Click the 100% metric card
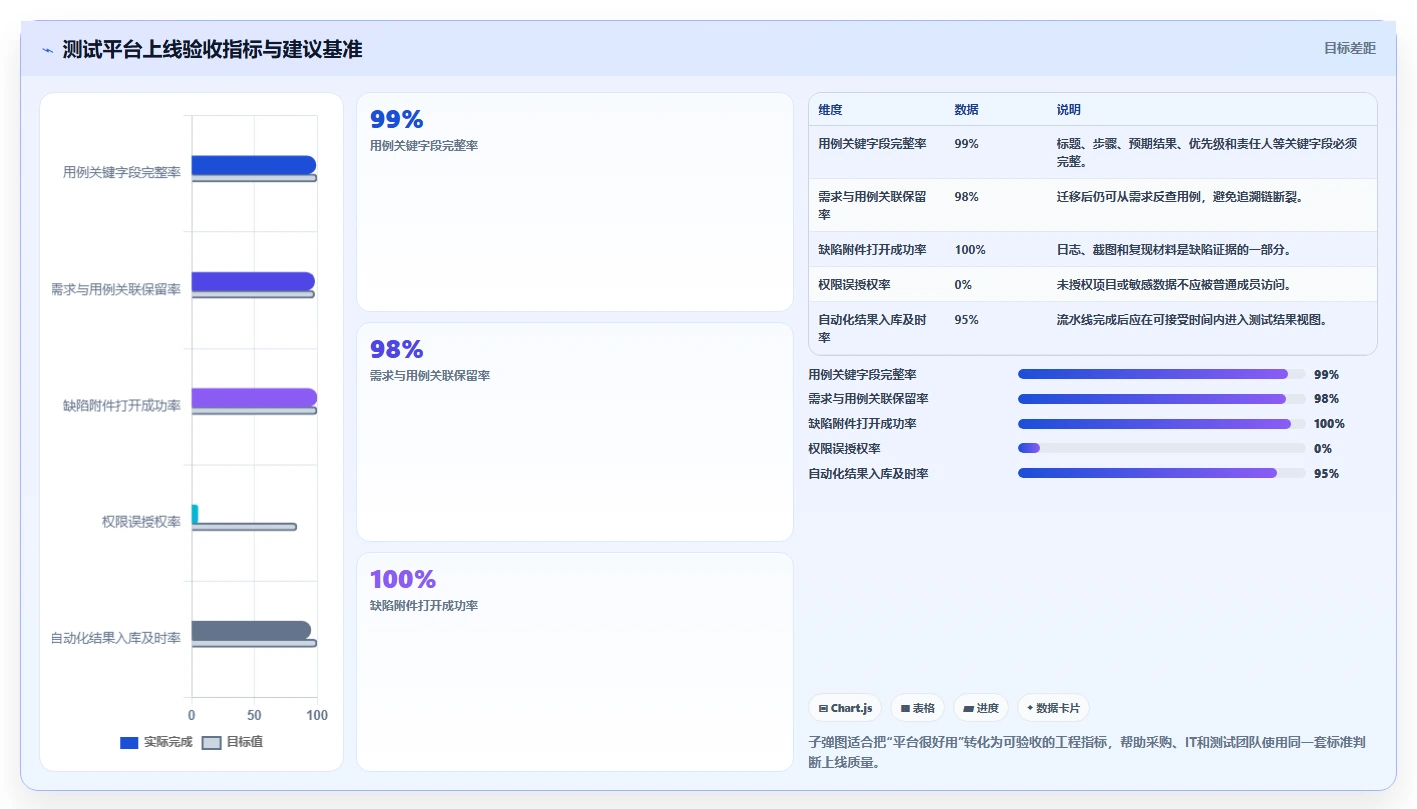Viewport: 1417px width, 809px height. 575,662
